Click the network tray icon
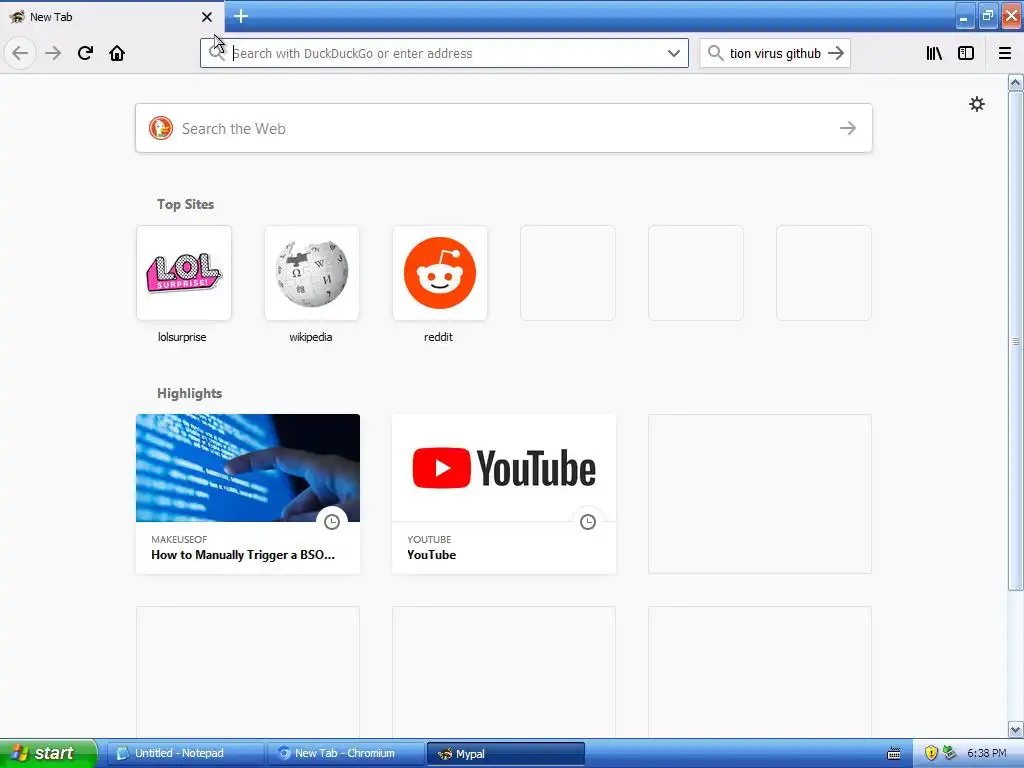1024x768 pixels. (x=950, y=753)
